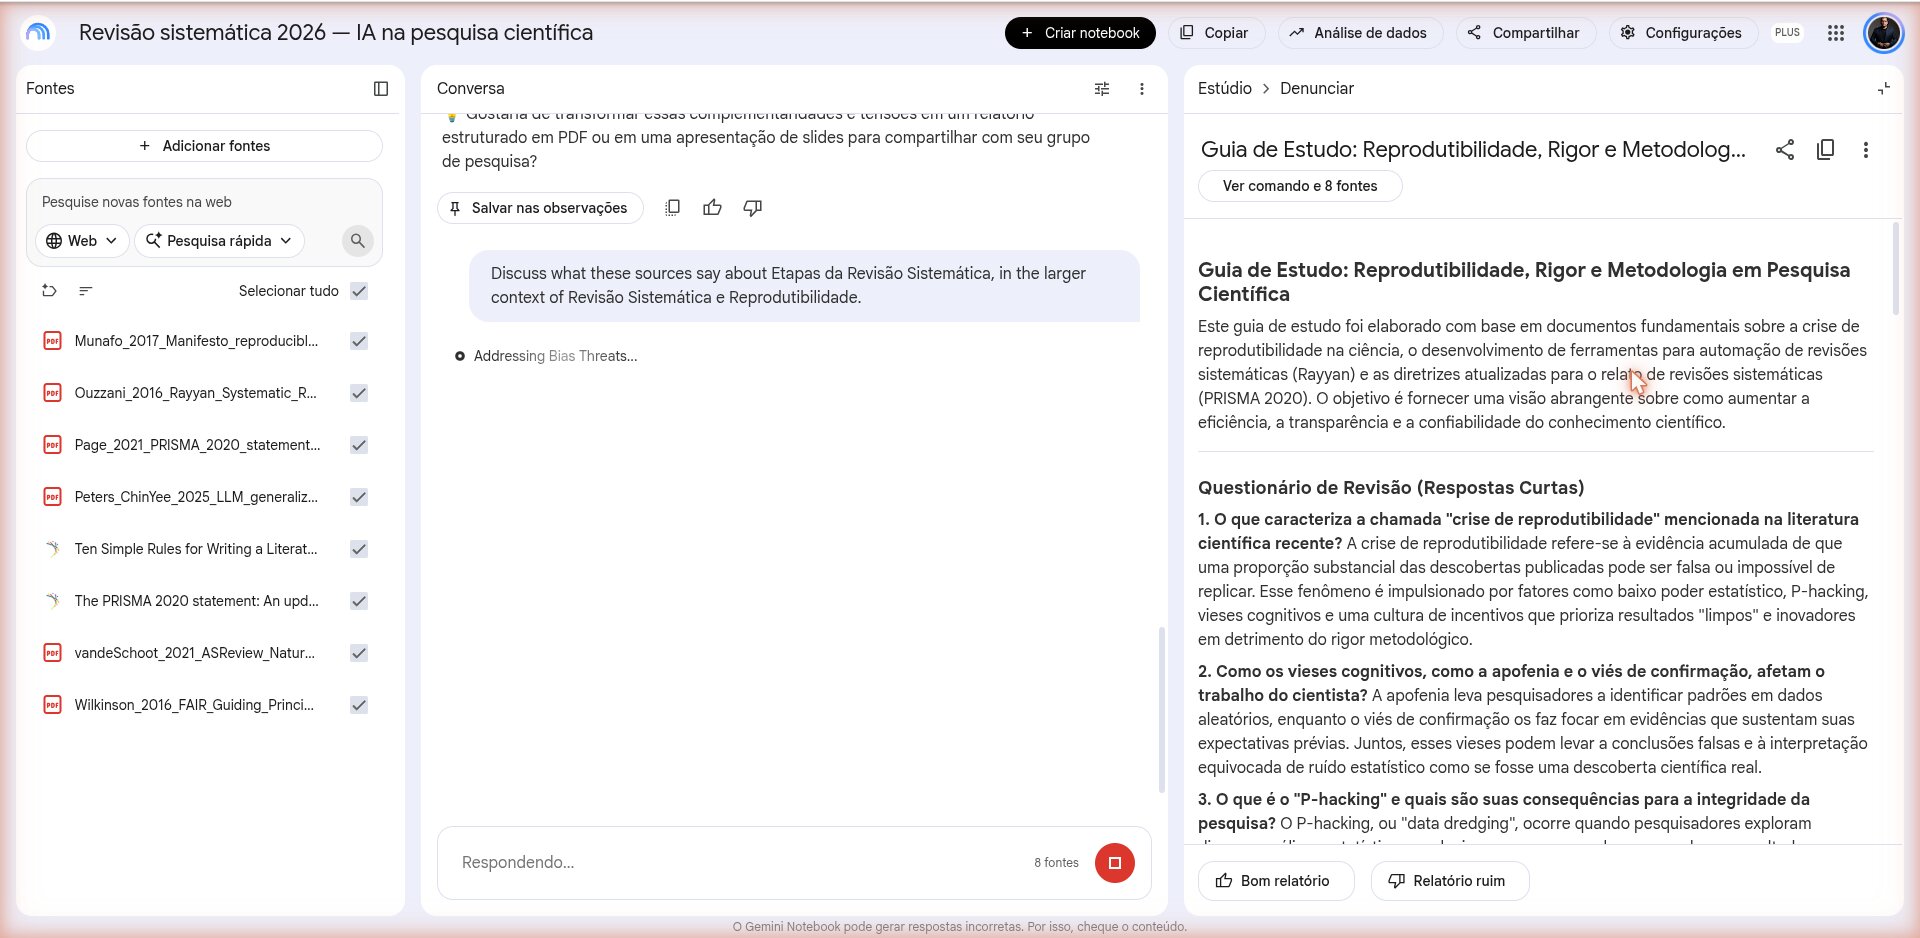Screen dimensions: 1920x938
Task: Open conversation settings sliders icon
Action: pos(1102,89)
